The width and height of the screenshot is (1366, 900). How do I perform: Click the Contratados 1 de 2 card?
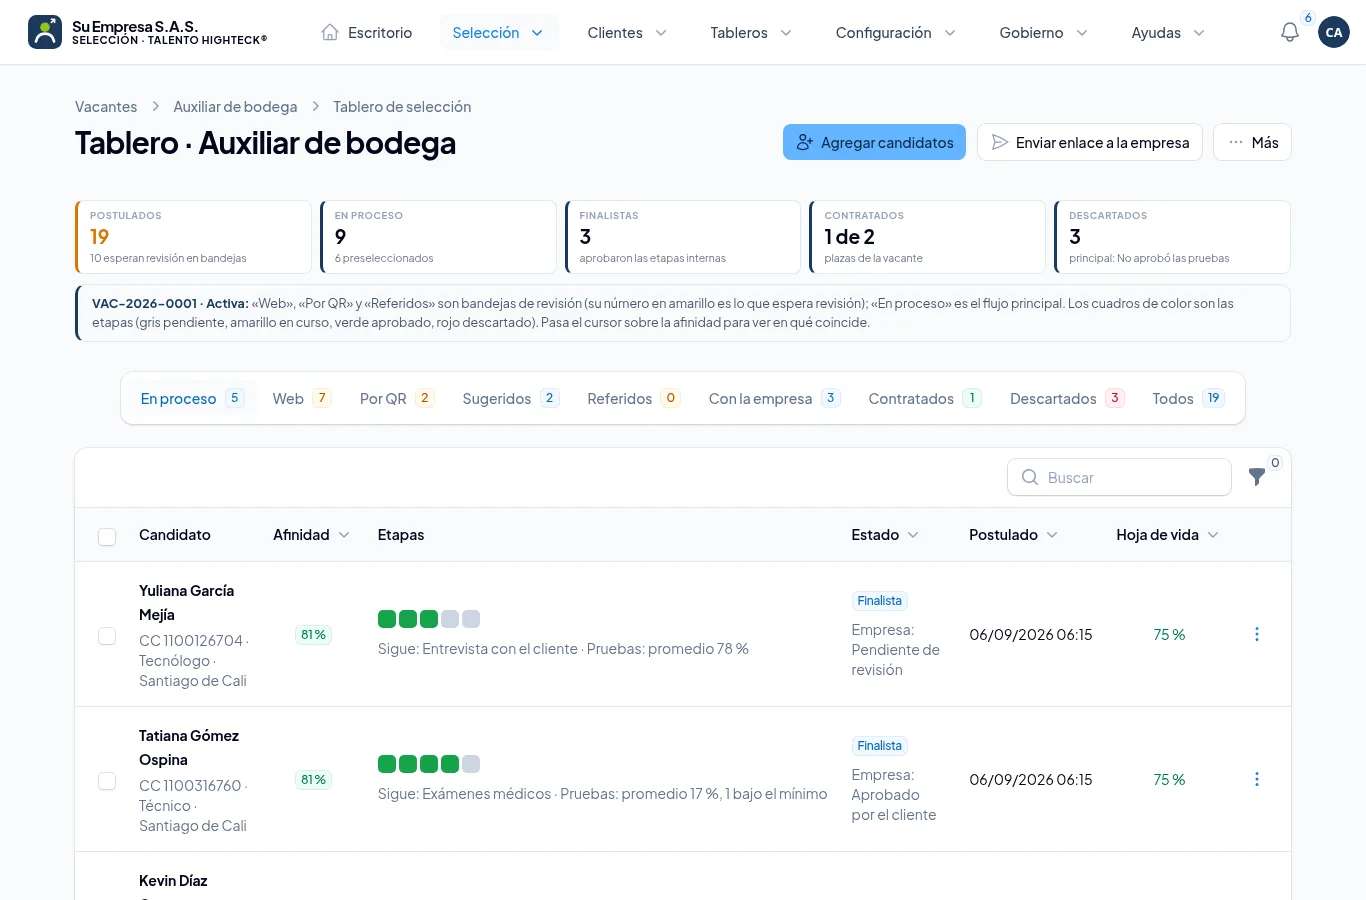tap(927, 237)
